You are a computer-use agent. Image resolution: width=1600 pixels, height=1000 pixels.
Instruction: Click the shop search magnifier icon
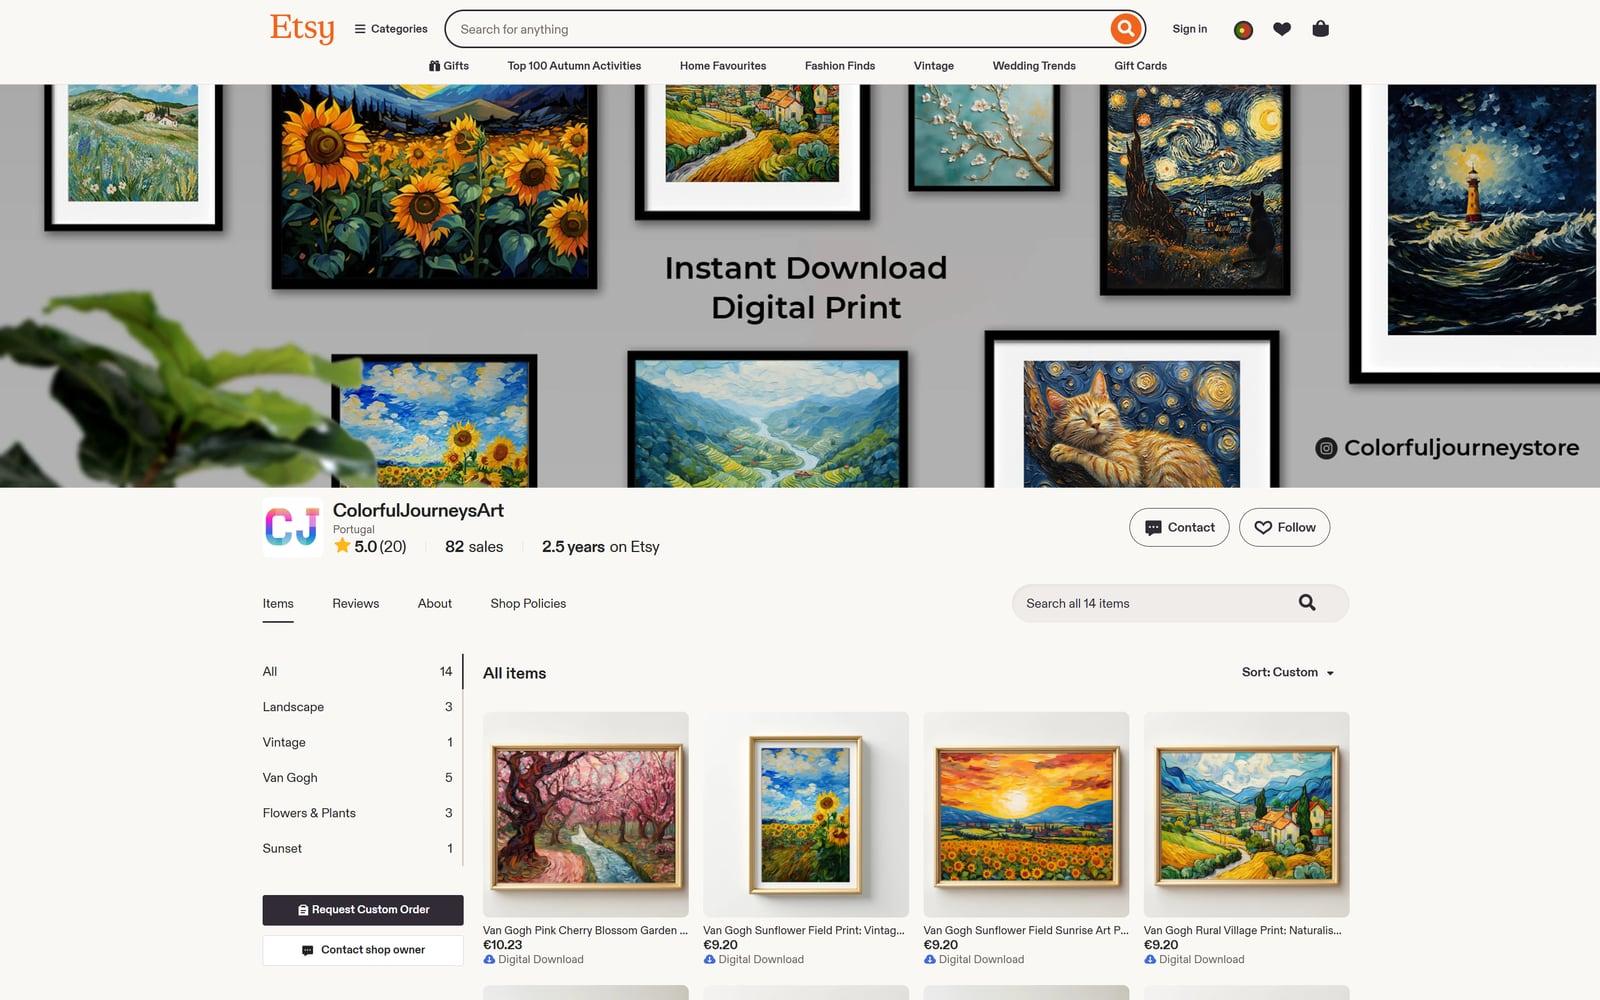[x=1307, y=603]
